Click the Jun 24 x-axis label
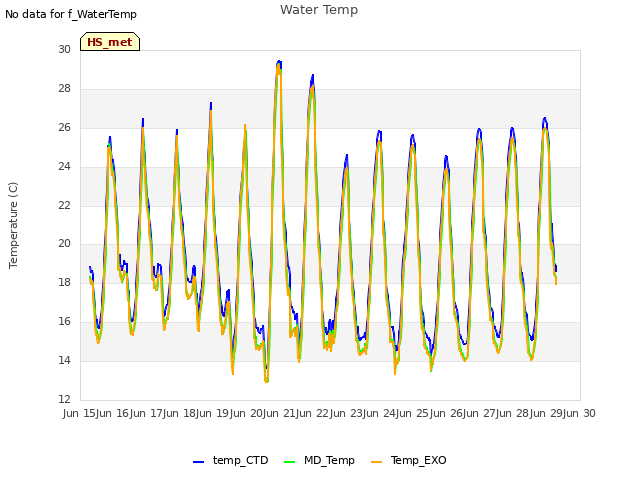The width and height of the screenshot is (640, 480). [381, 413]
